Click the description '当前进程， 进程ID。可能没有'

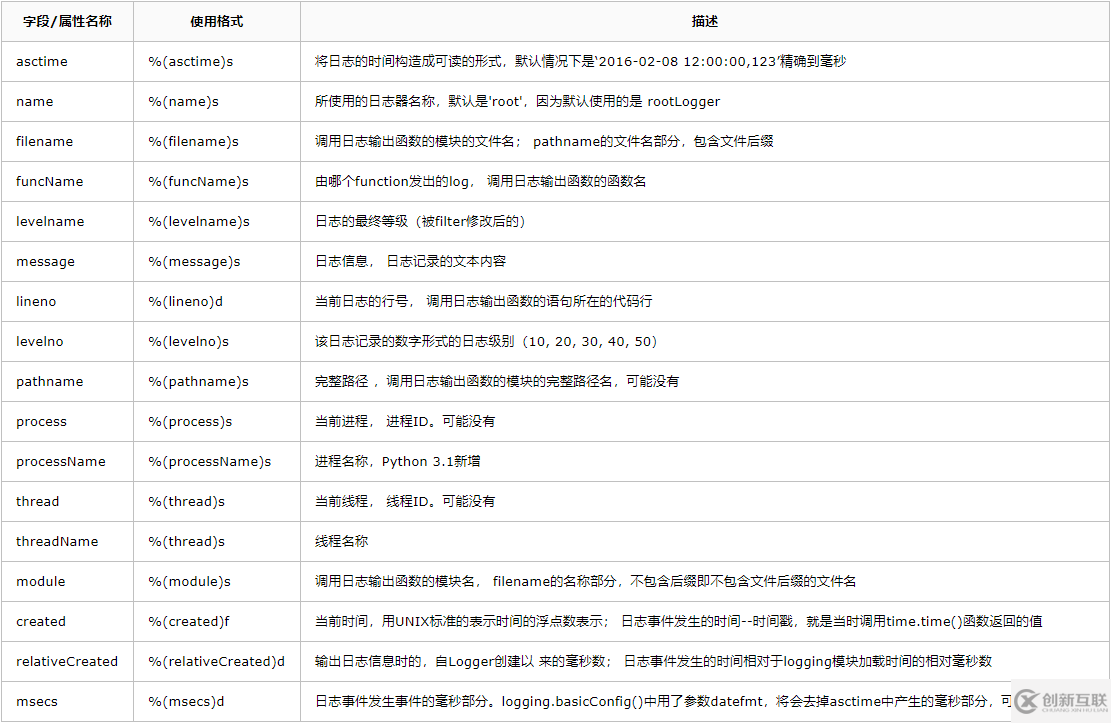point(705,422)
